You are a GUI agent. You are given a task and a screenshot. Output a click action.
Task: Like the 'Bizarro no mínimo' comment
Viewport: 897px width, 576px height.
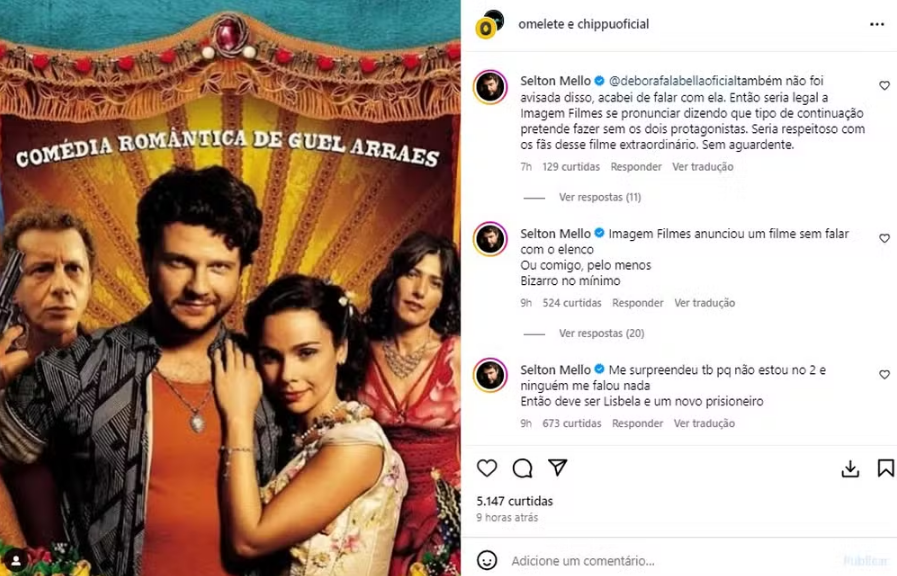tap(884, 239)
